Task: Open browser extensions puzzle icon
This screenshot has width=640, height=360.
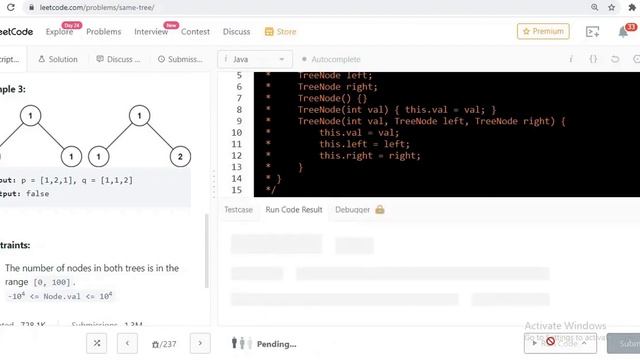Action: tap(632, 7)
